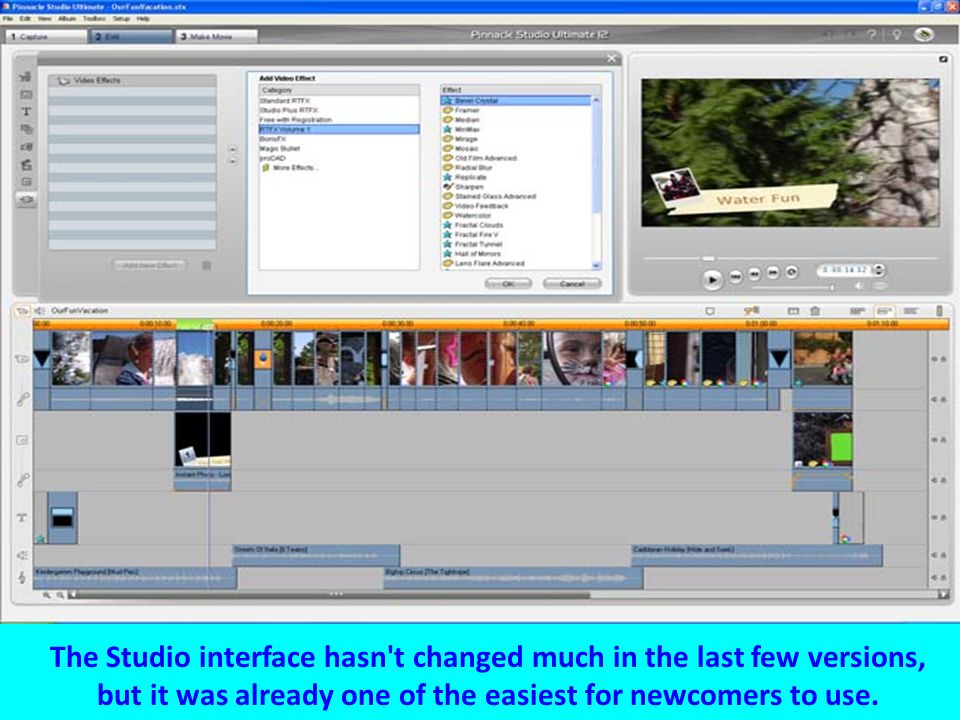
Task: Click the player scrubber slider handle
Action: click(x=708, y=258)
